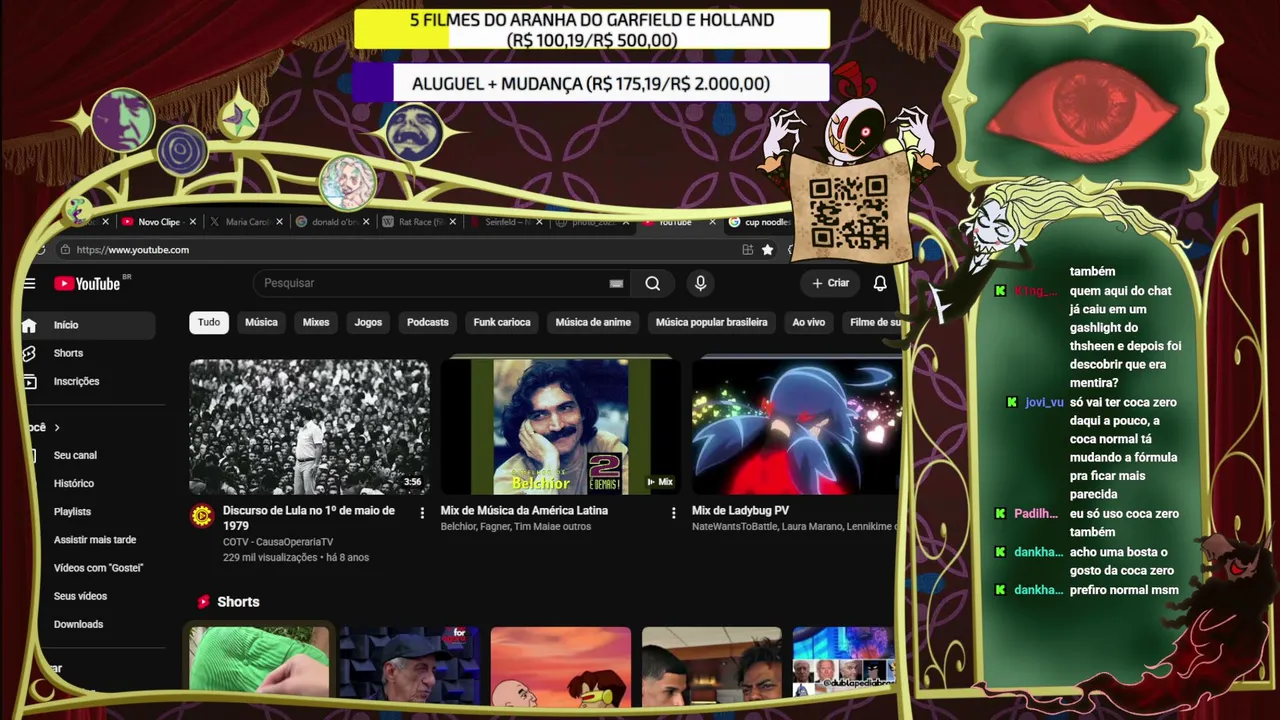Open options menu for Discurso de Lula video
Image resolution: width=1280 pixels, height=720 pixels.
click(x=422, y=513)
